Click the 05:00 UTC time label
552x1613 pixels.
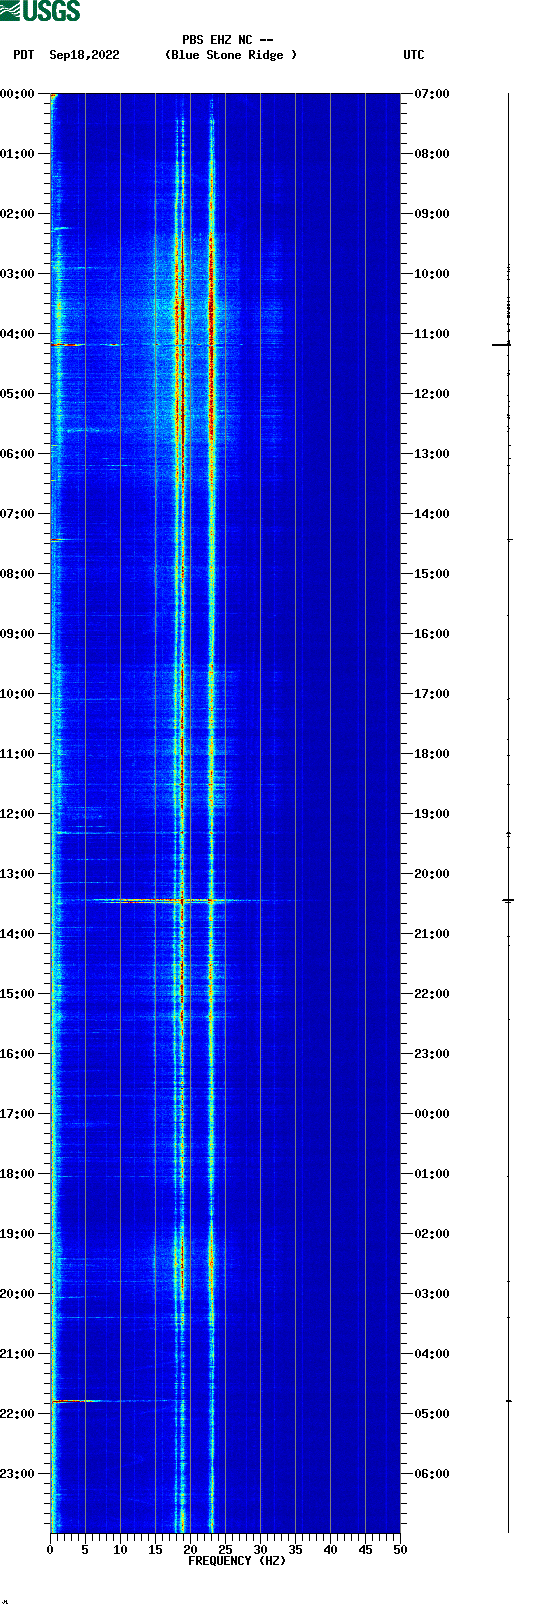[x=432, y=1414]
